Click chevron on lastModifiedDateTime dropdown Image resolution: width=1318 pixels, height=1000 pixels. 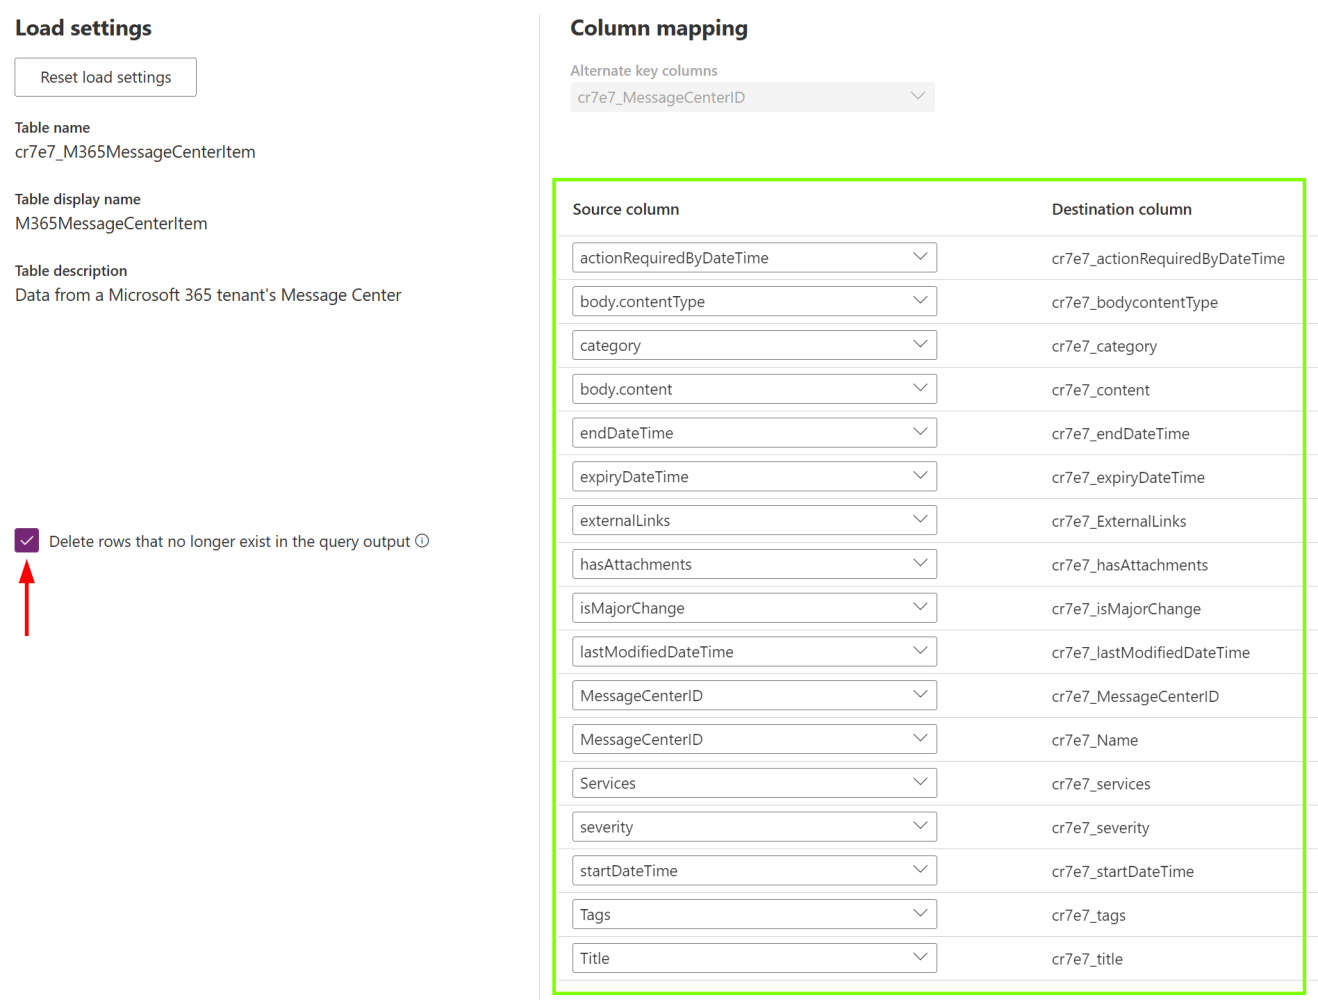click(920, 651)
